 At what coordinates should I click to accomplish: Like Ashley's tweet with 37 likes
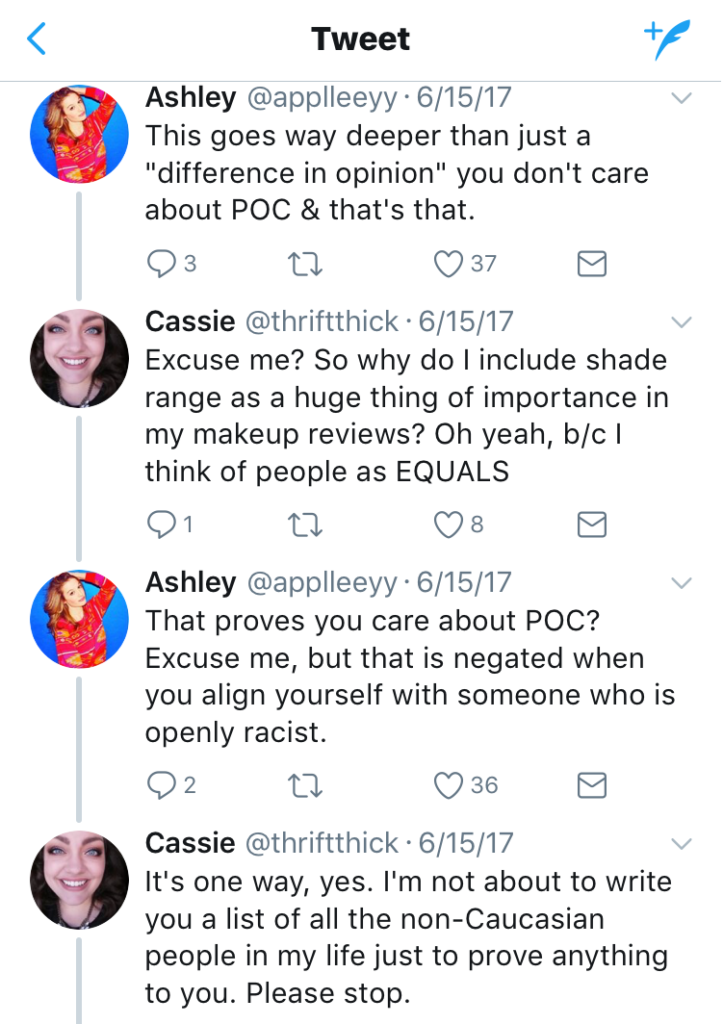point(449,263)
